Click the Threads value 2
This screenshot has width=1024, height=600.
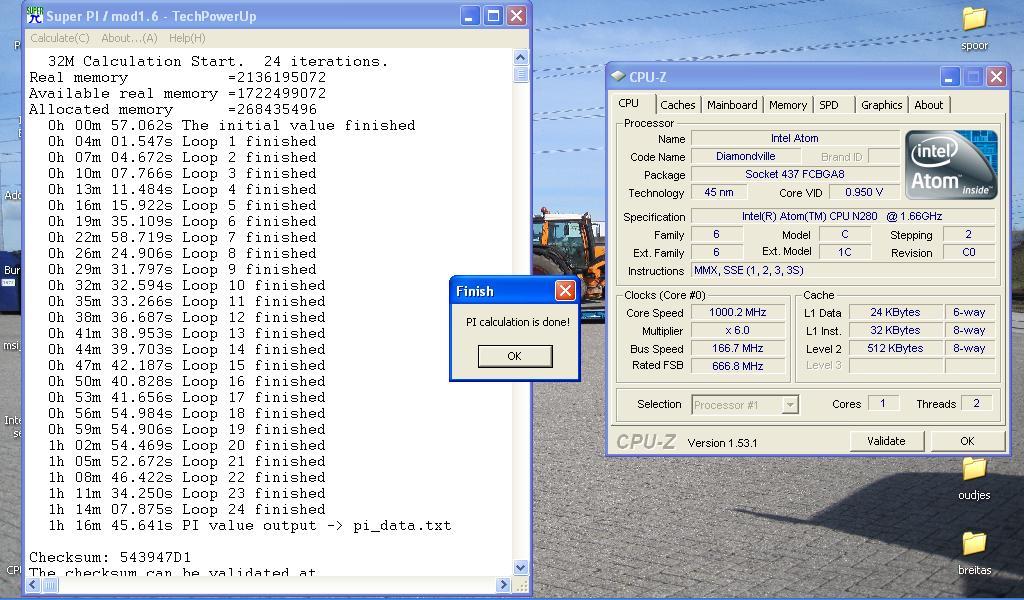(976, 403)
